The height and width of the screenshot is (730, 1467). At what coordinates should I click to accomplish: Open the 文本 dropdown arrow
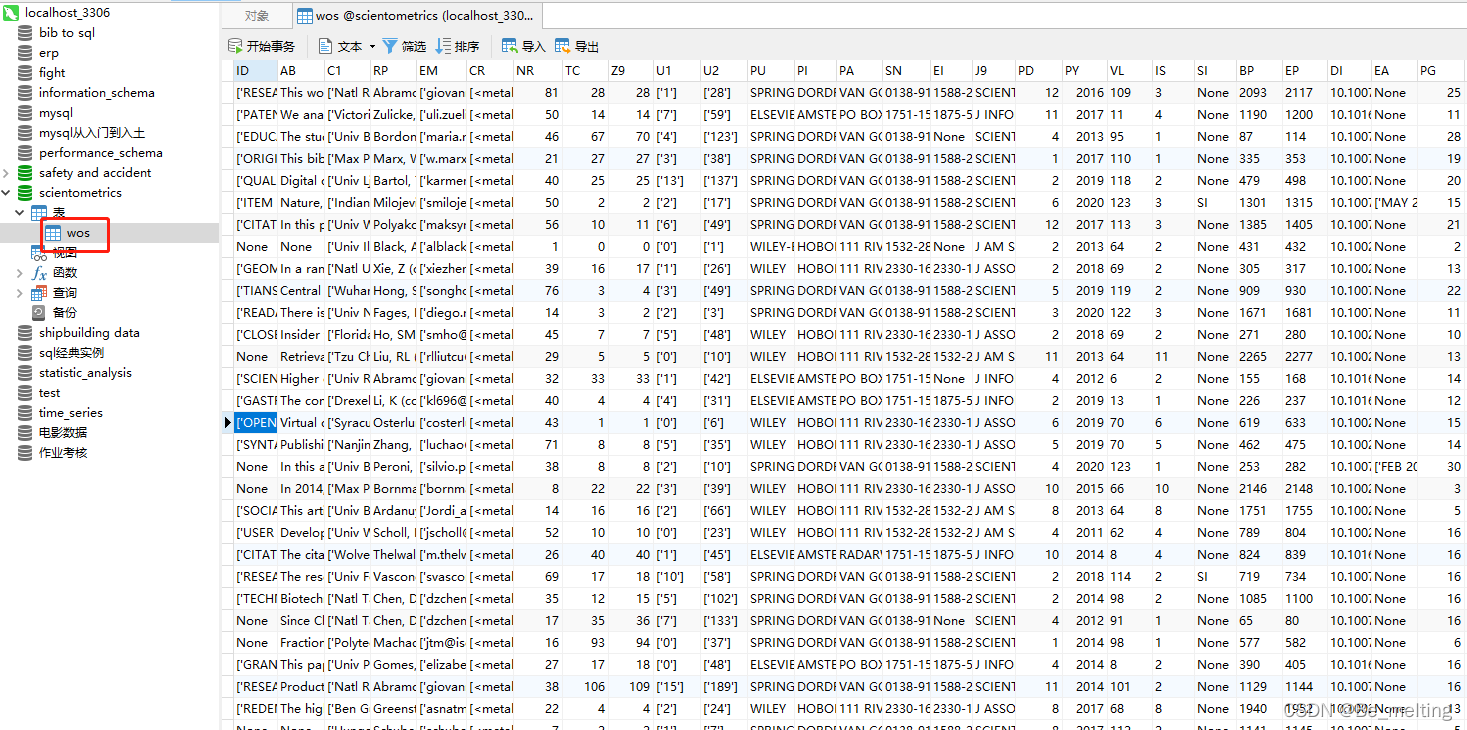coord(372,47)
